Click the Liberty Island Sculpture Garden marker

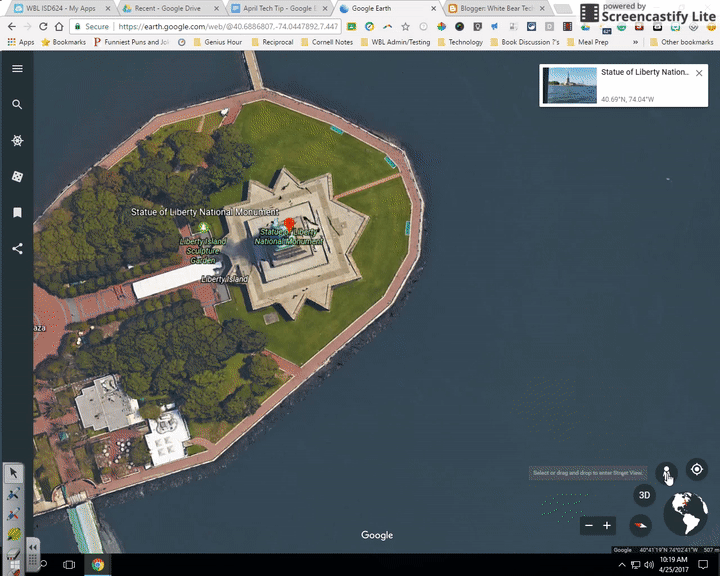click(203, 227)
